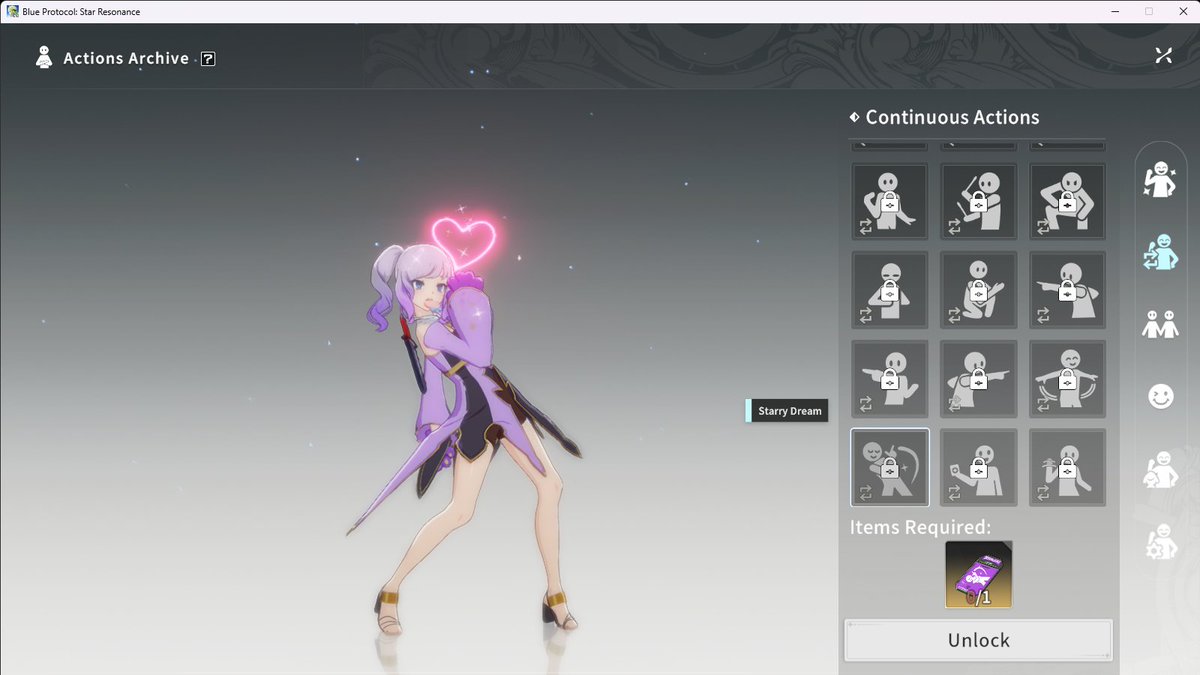Select the locked figure pointing right action
Image resolution: width=1200 pixels, height=675 pixels.
tap(979, 379)
